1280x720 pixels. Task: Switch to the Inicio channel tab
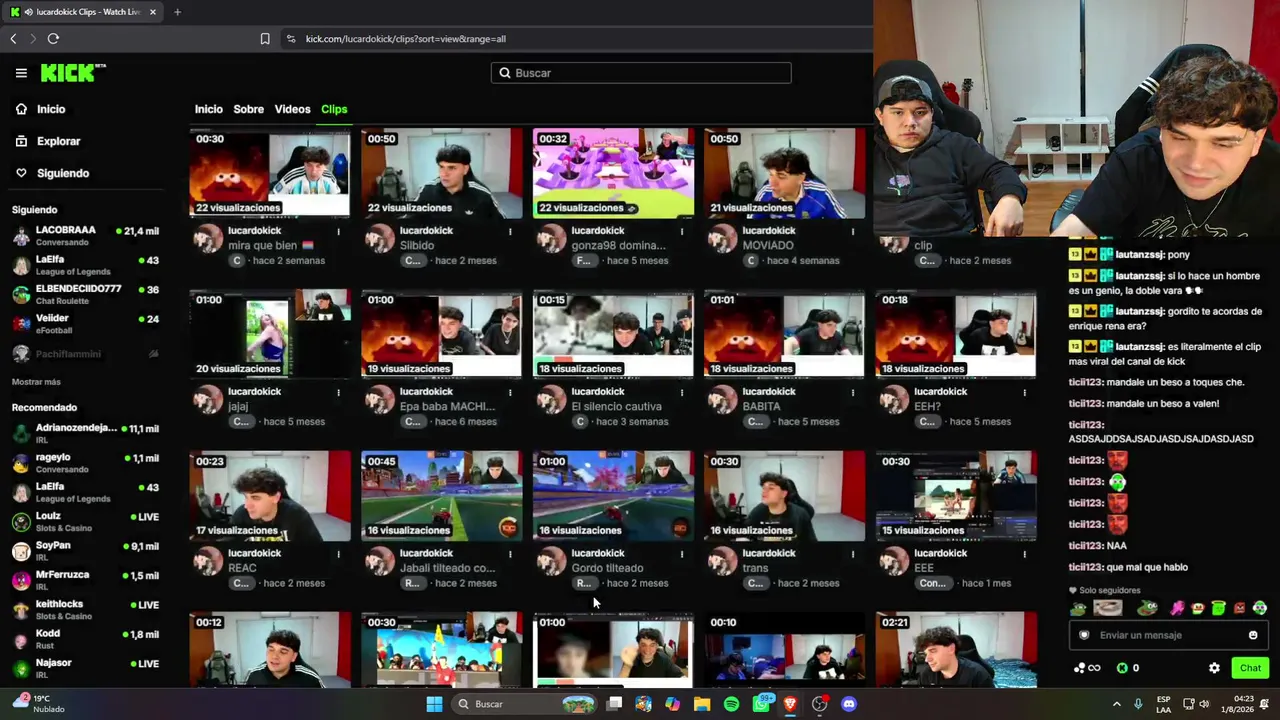coord(208,109)
